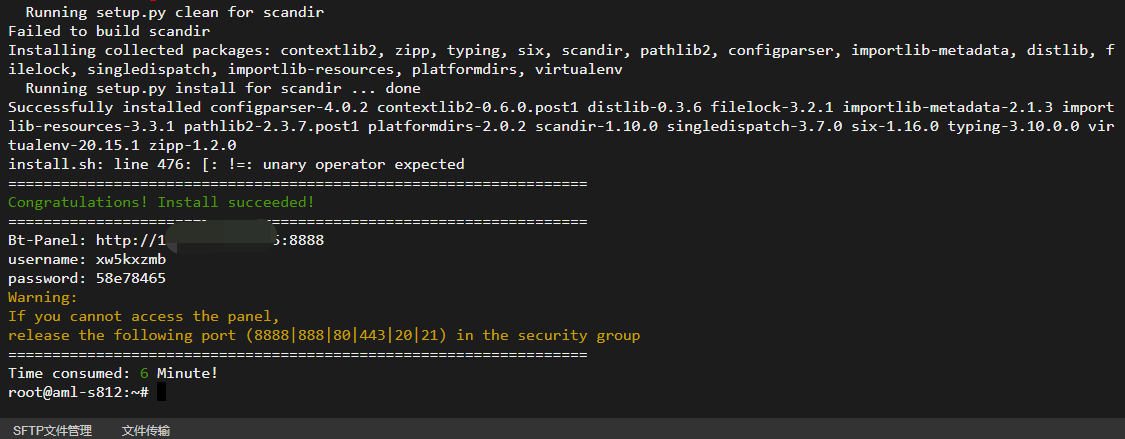Click the Installing collected packages line
The image size is (1125, 439).
[x=562, y=50]
